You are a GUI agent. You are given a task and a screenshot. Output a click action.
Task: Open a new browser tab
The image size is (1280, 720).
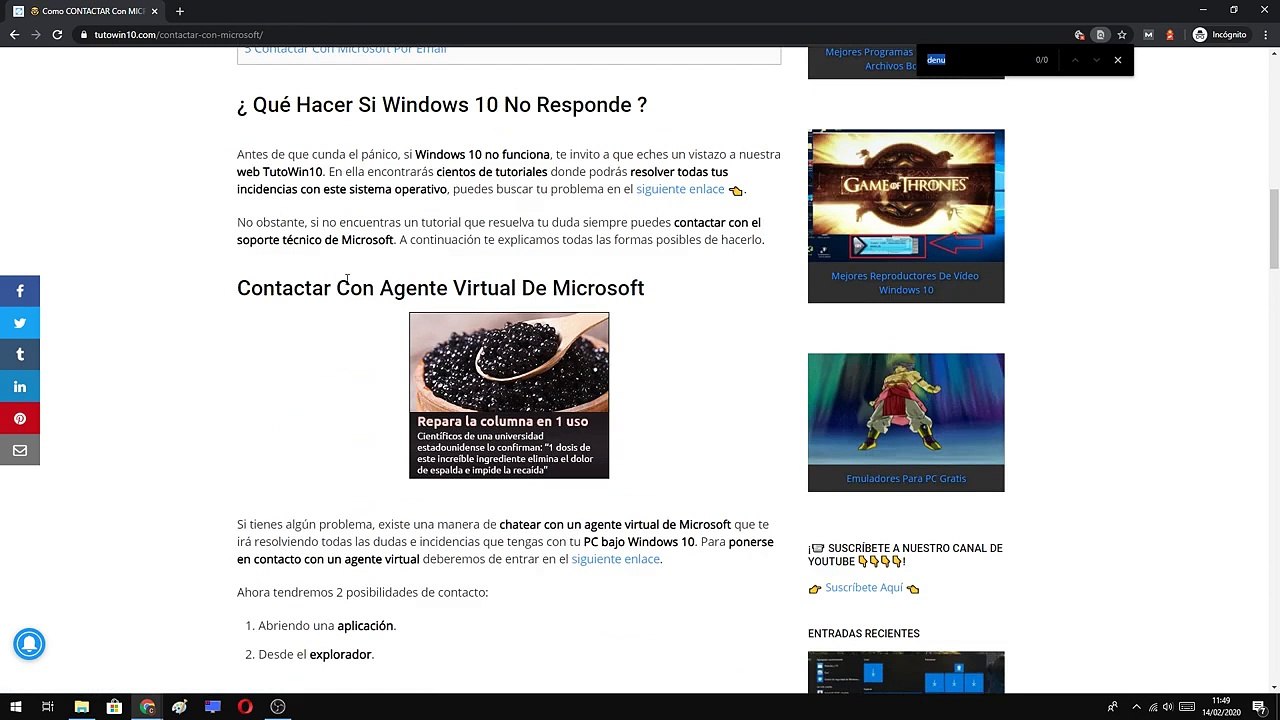[180, 11]
